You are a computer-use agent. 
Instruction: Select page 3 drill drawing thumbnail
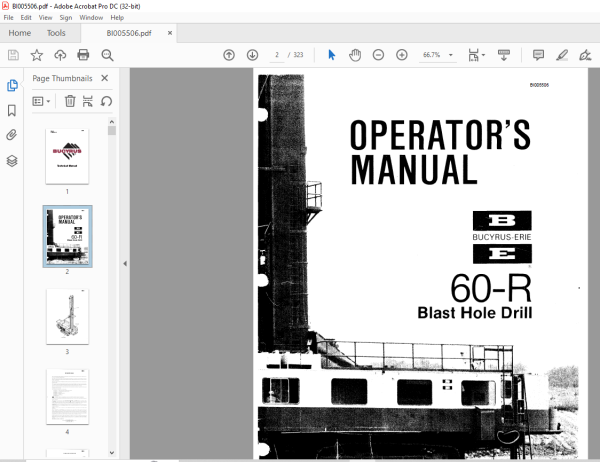[67, 317]
